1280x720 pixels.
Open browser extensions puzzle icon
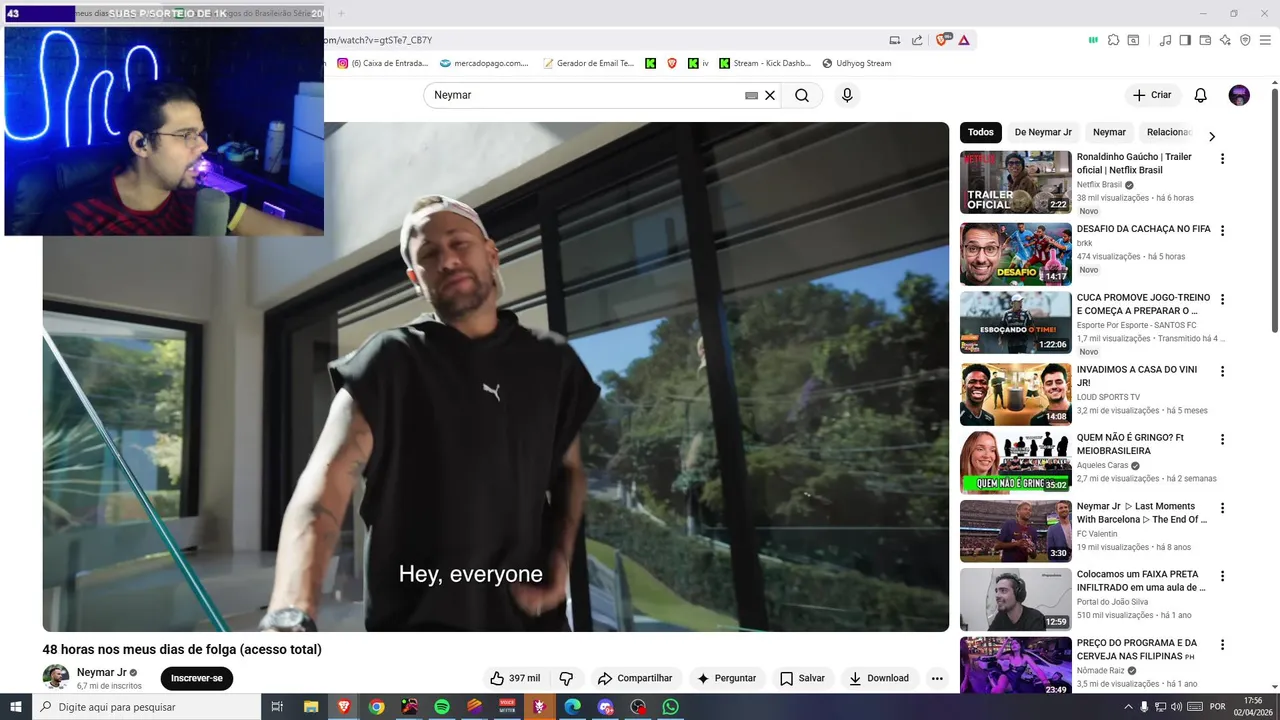click(1113, 40)
